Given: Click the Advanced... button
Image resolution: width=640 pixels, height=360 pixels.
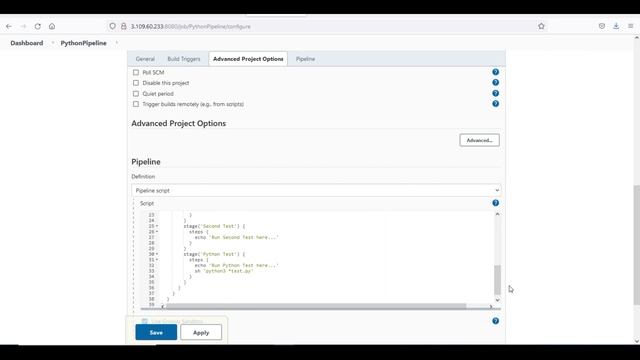Looking at the screenshot, I should pos(479,140).
